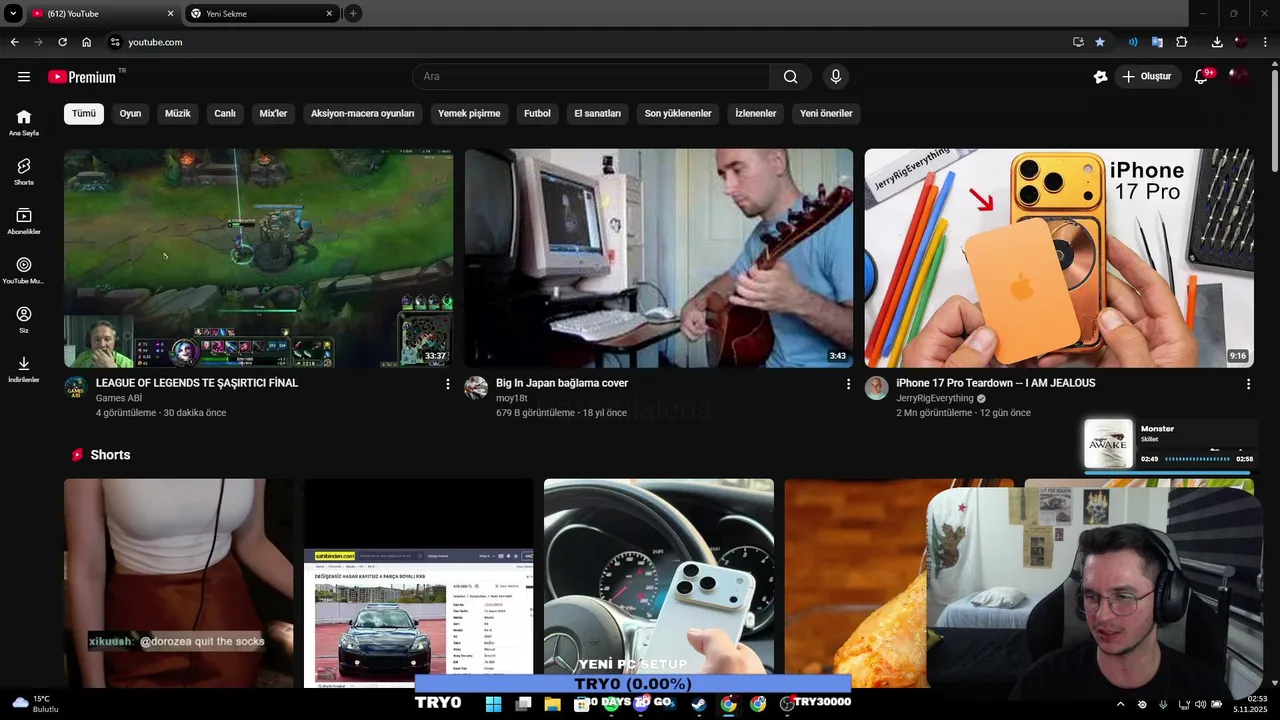Open Games ABİ channel name link
Screen dimensions: 1280x720
pyautogui.click(x=119, y=398)
